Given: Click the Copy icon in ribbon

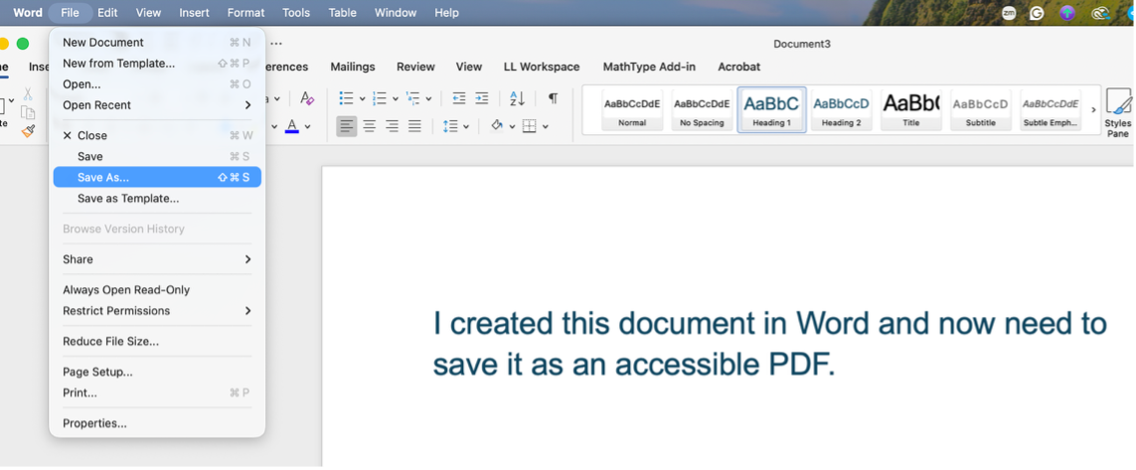Looking at the screenshot, I should pyautogui.click(x=28, y=112).
